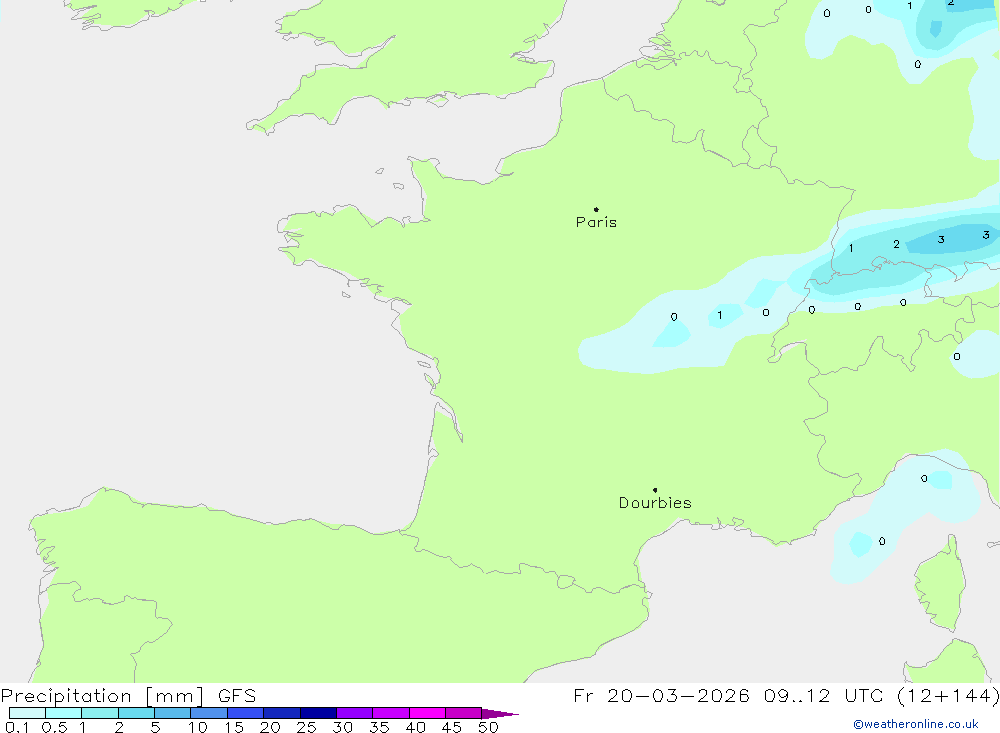Viewport: 1000px width, 733px height.
Task: Click the GFS model name label
Action: click(237, 696)
